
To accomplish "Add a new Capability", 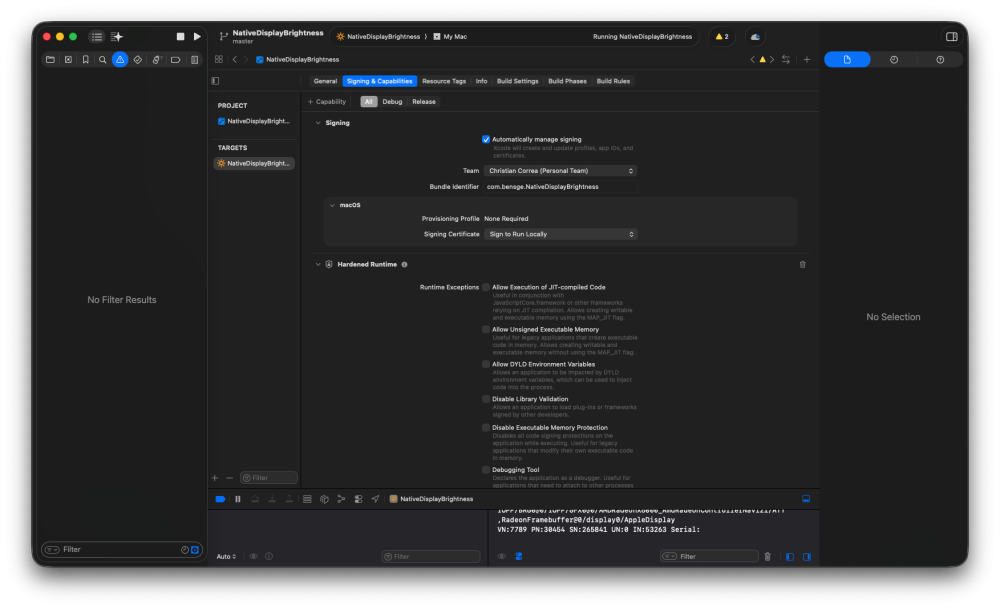I will point(327,101).
